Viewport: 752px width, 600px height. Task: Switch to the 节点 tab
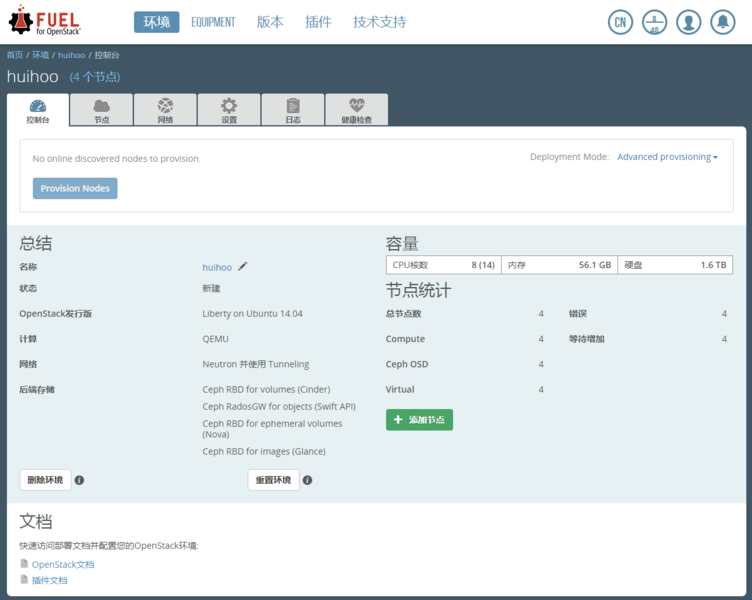[x=101, y=110]
